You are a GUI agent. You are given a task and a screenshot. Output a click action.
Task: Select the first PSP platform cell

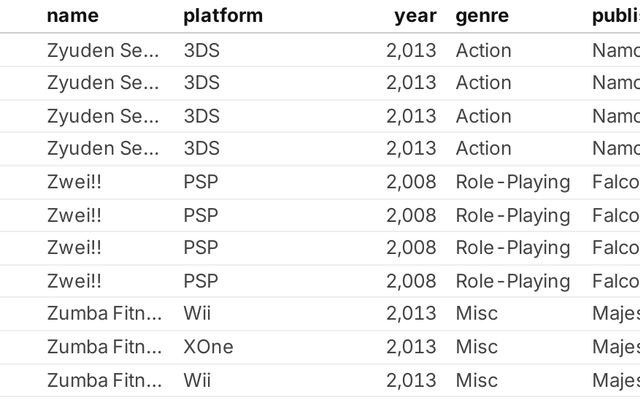201,182
